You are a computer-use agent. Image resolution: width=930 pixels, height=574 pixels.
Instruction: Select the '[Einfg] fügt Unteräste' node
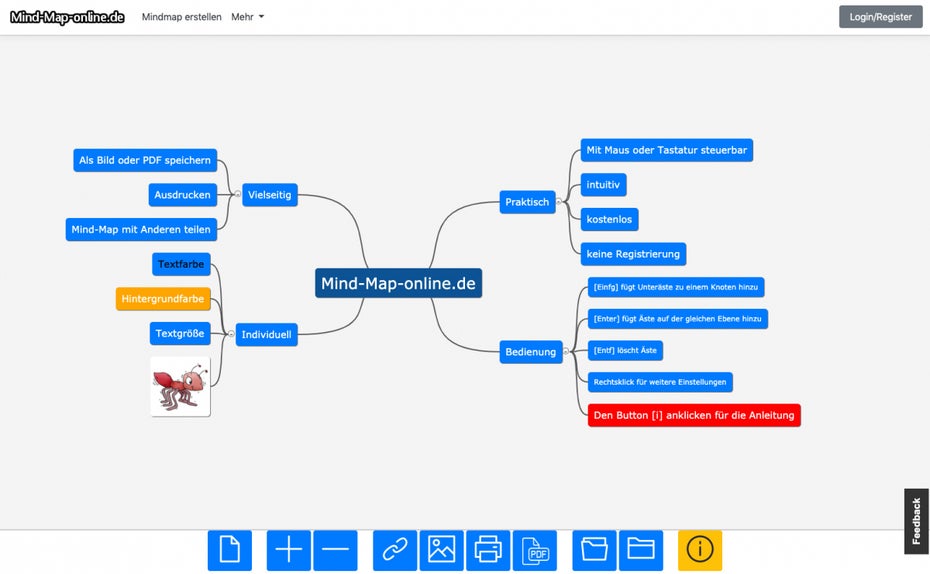pos(676,287)
